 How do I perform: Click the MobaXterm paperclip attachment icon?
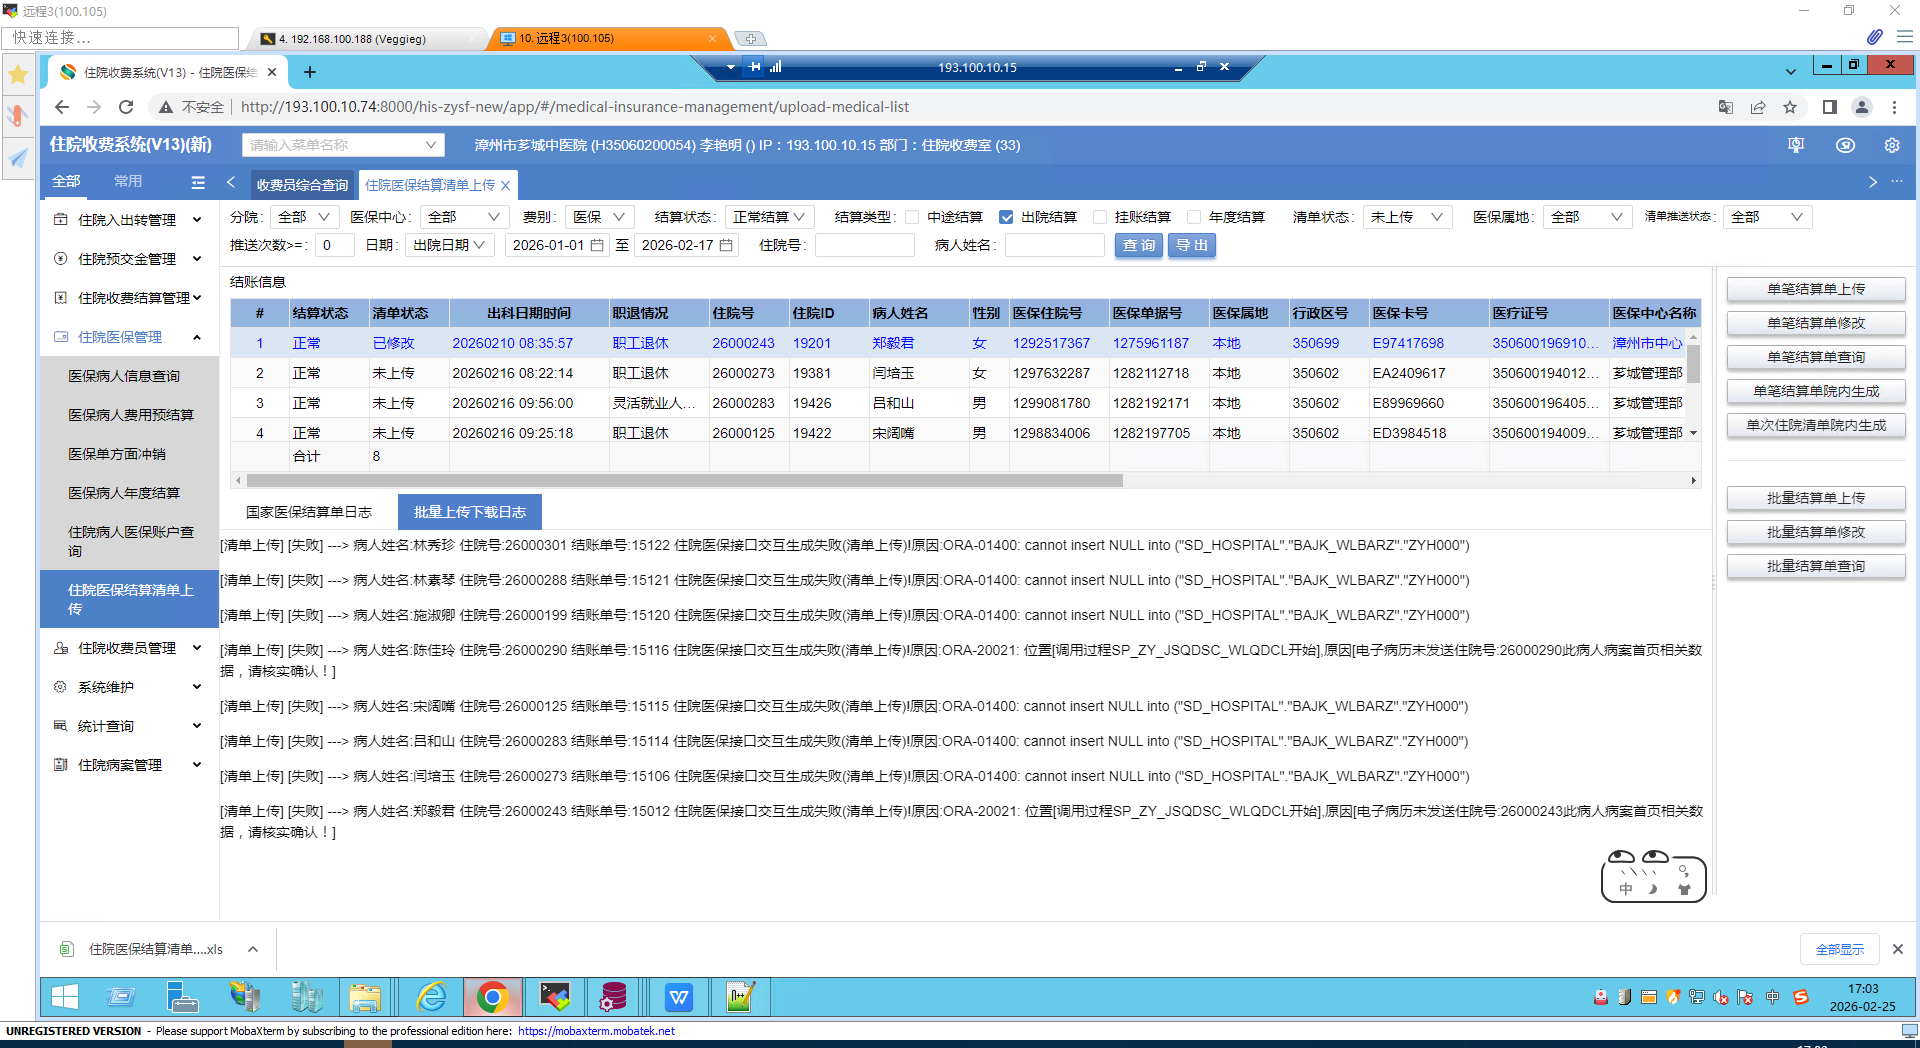point(1874,37)
